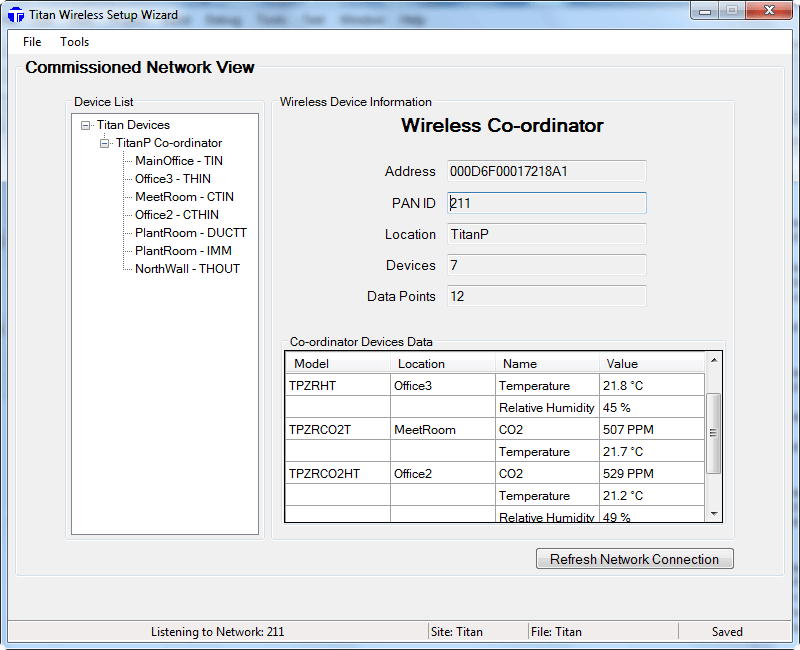Click the 21.8 °C value cell
Screen dimensions: 800x650
coord(652,386)
